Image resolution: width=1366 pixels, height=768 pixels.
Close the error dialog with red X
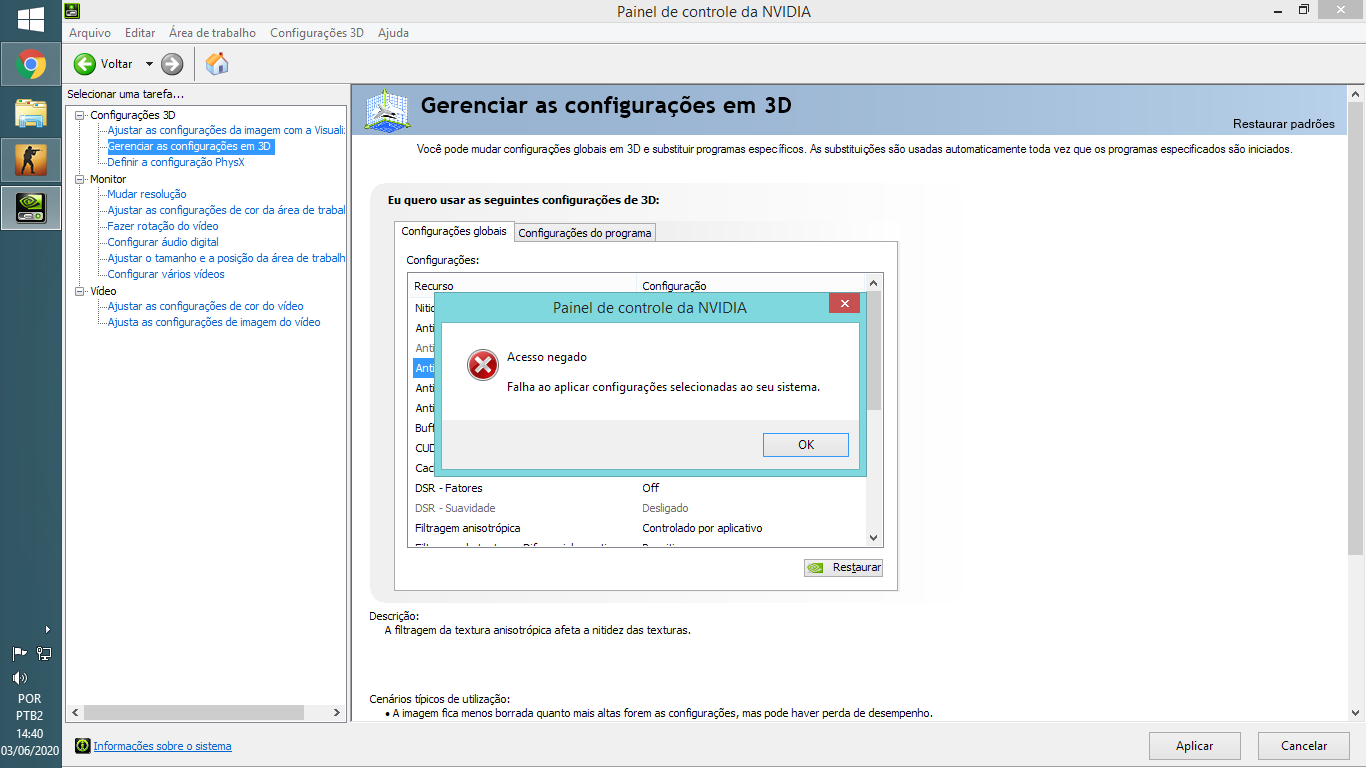pyautogui.click(x=844, y=303)
